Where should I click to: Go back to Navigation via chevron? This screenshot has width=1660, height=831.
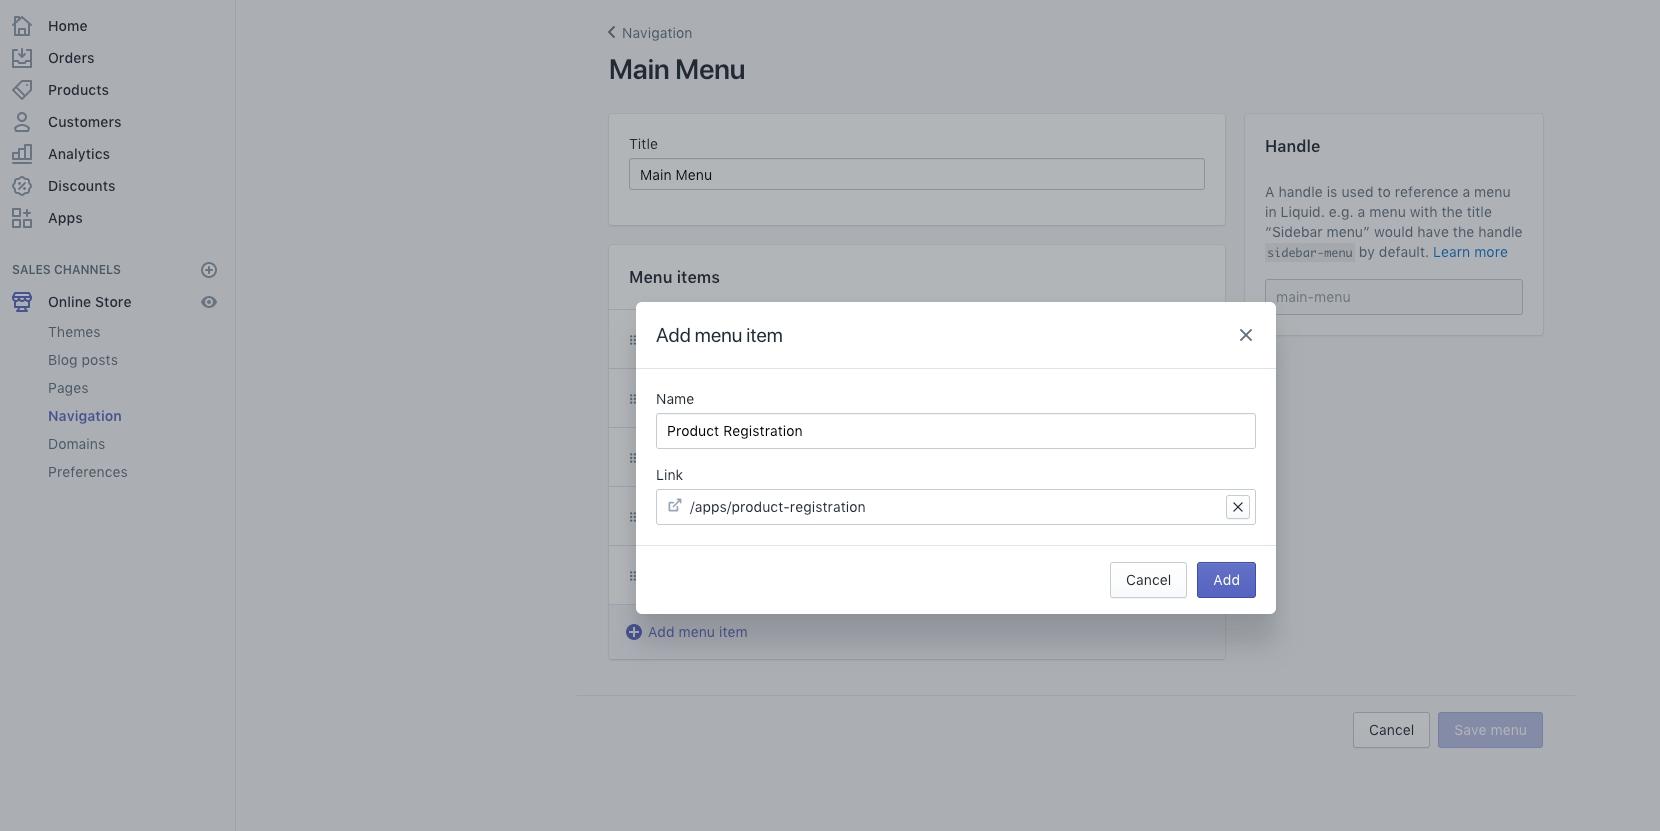point(612,32)
